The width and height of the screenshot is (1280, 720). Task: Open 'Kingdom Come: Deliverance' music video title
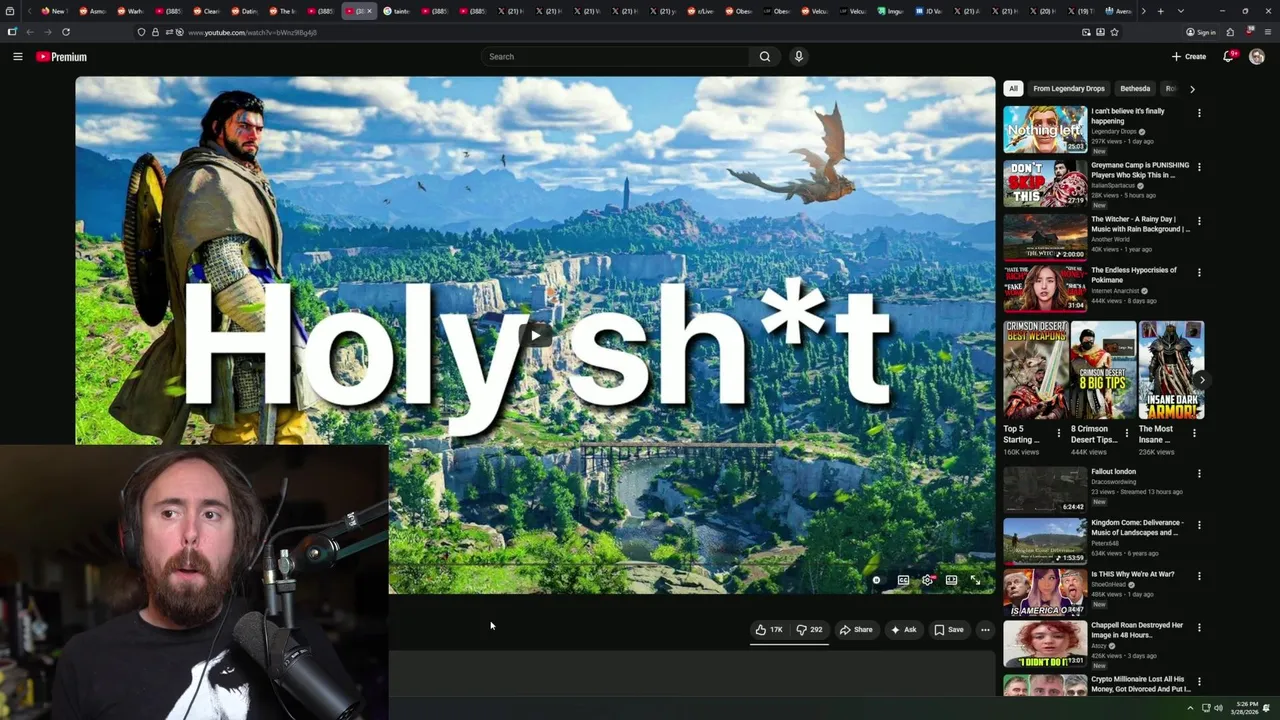[x=1138, y=527]
